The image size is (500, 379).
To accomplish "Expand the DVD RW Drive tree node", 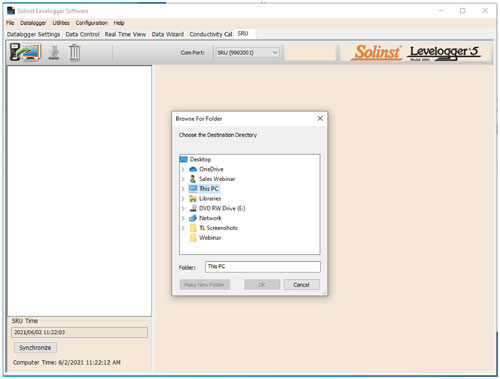I will tap(183, 208).
